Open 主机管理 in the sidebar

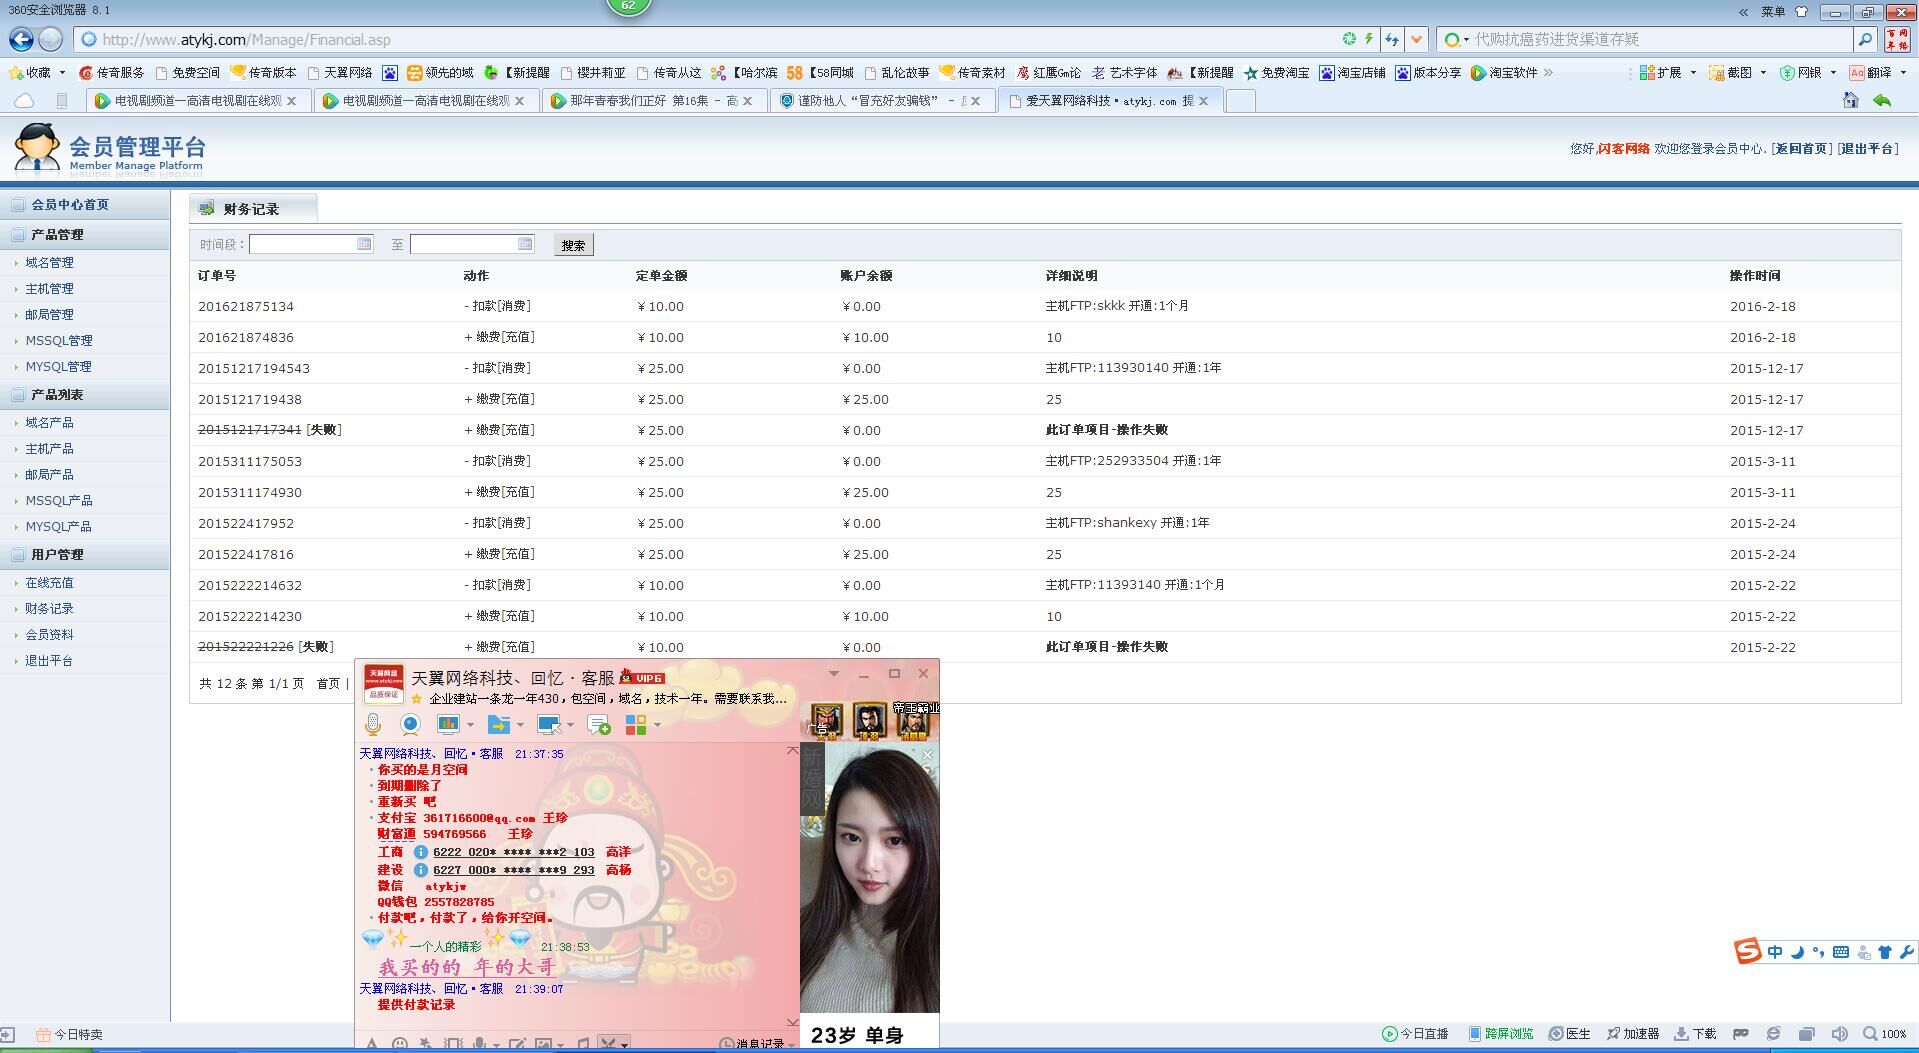(x=49, y=289)
